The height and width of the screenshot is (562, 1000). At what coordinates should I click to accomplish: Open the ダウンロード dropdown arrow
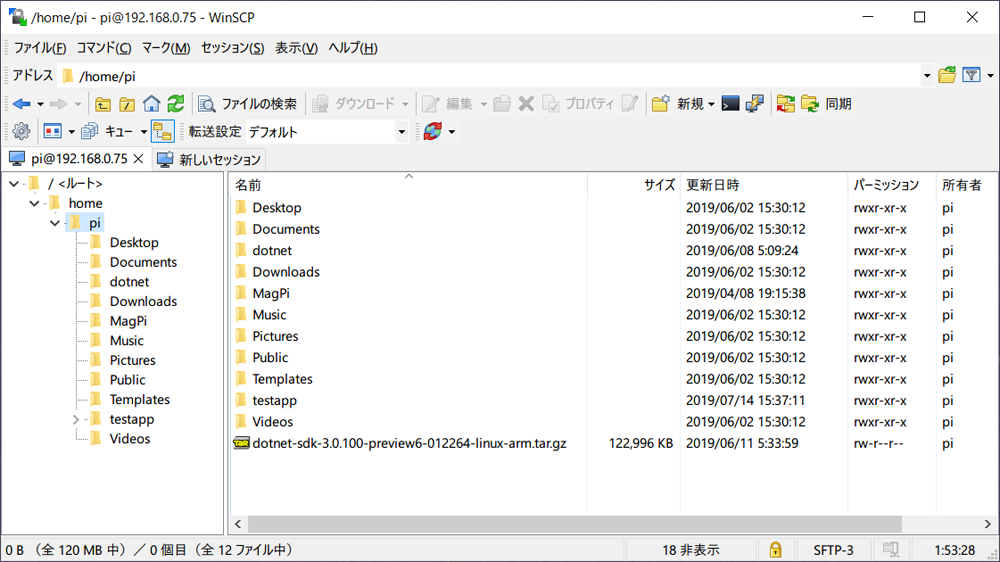click(x=404, y=104)
